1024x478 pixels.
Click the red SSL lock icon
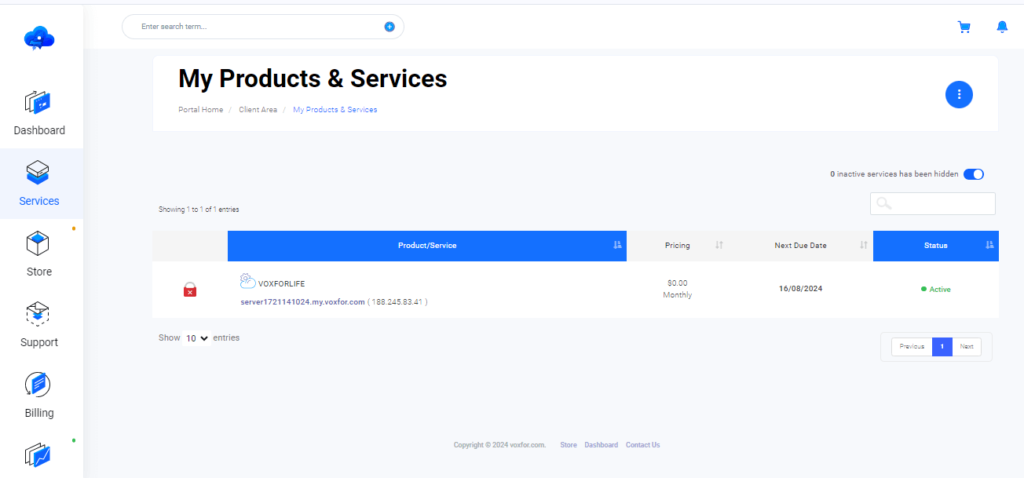coord(190,290)
